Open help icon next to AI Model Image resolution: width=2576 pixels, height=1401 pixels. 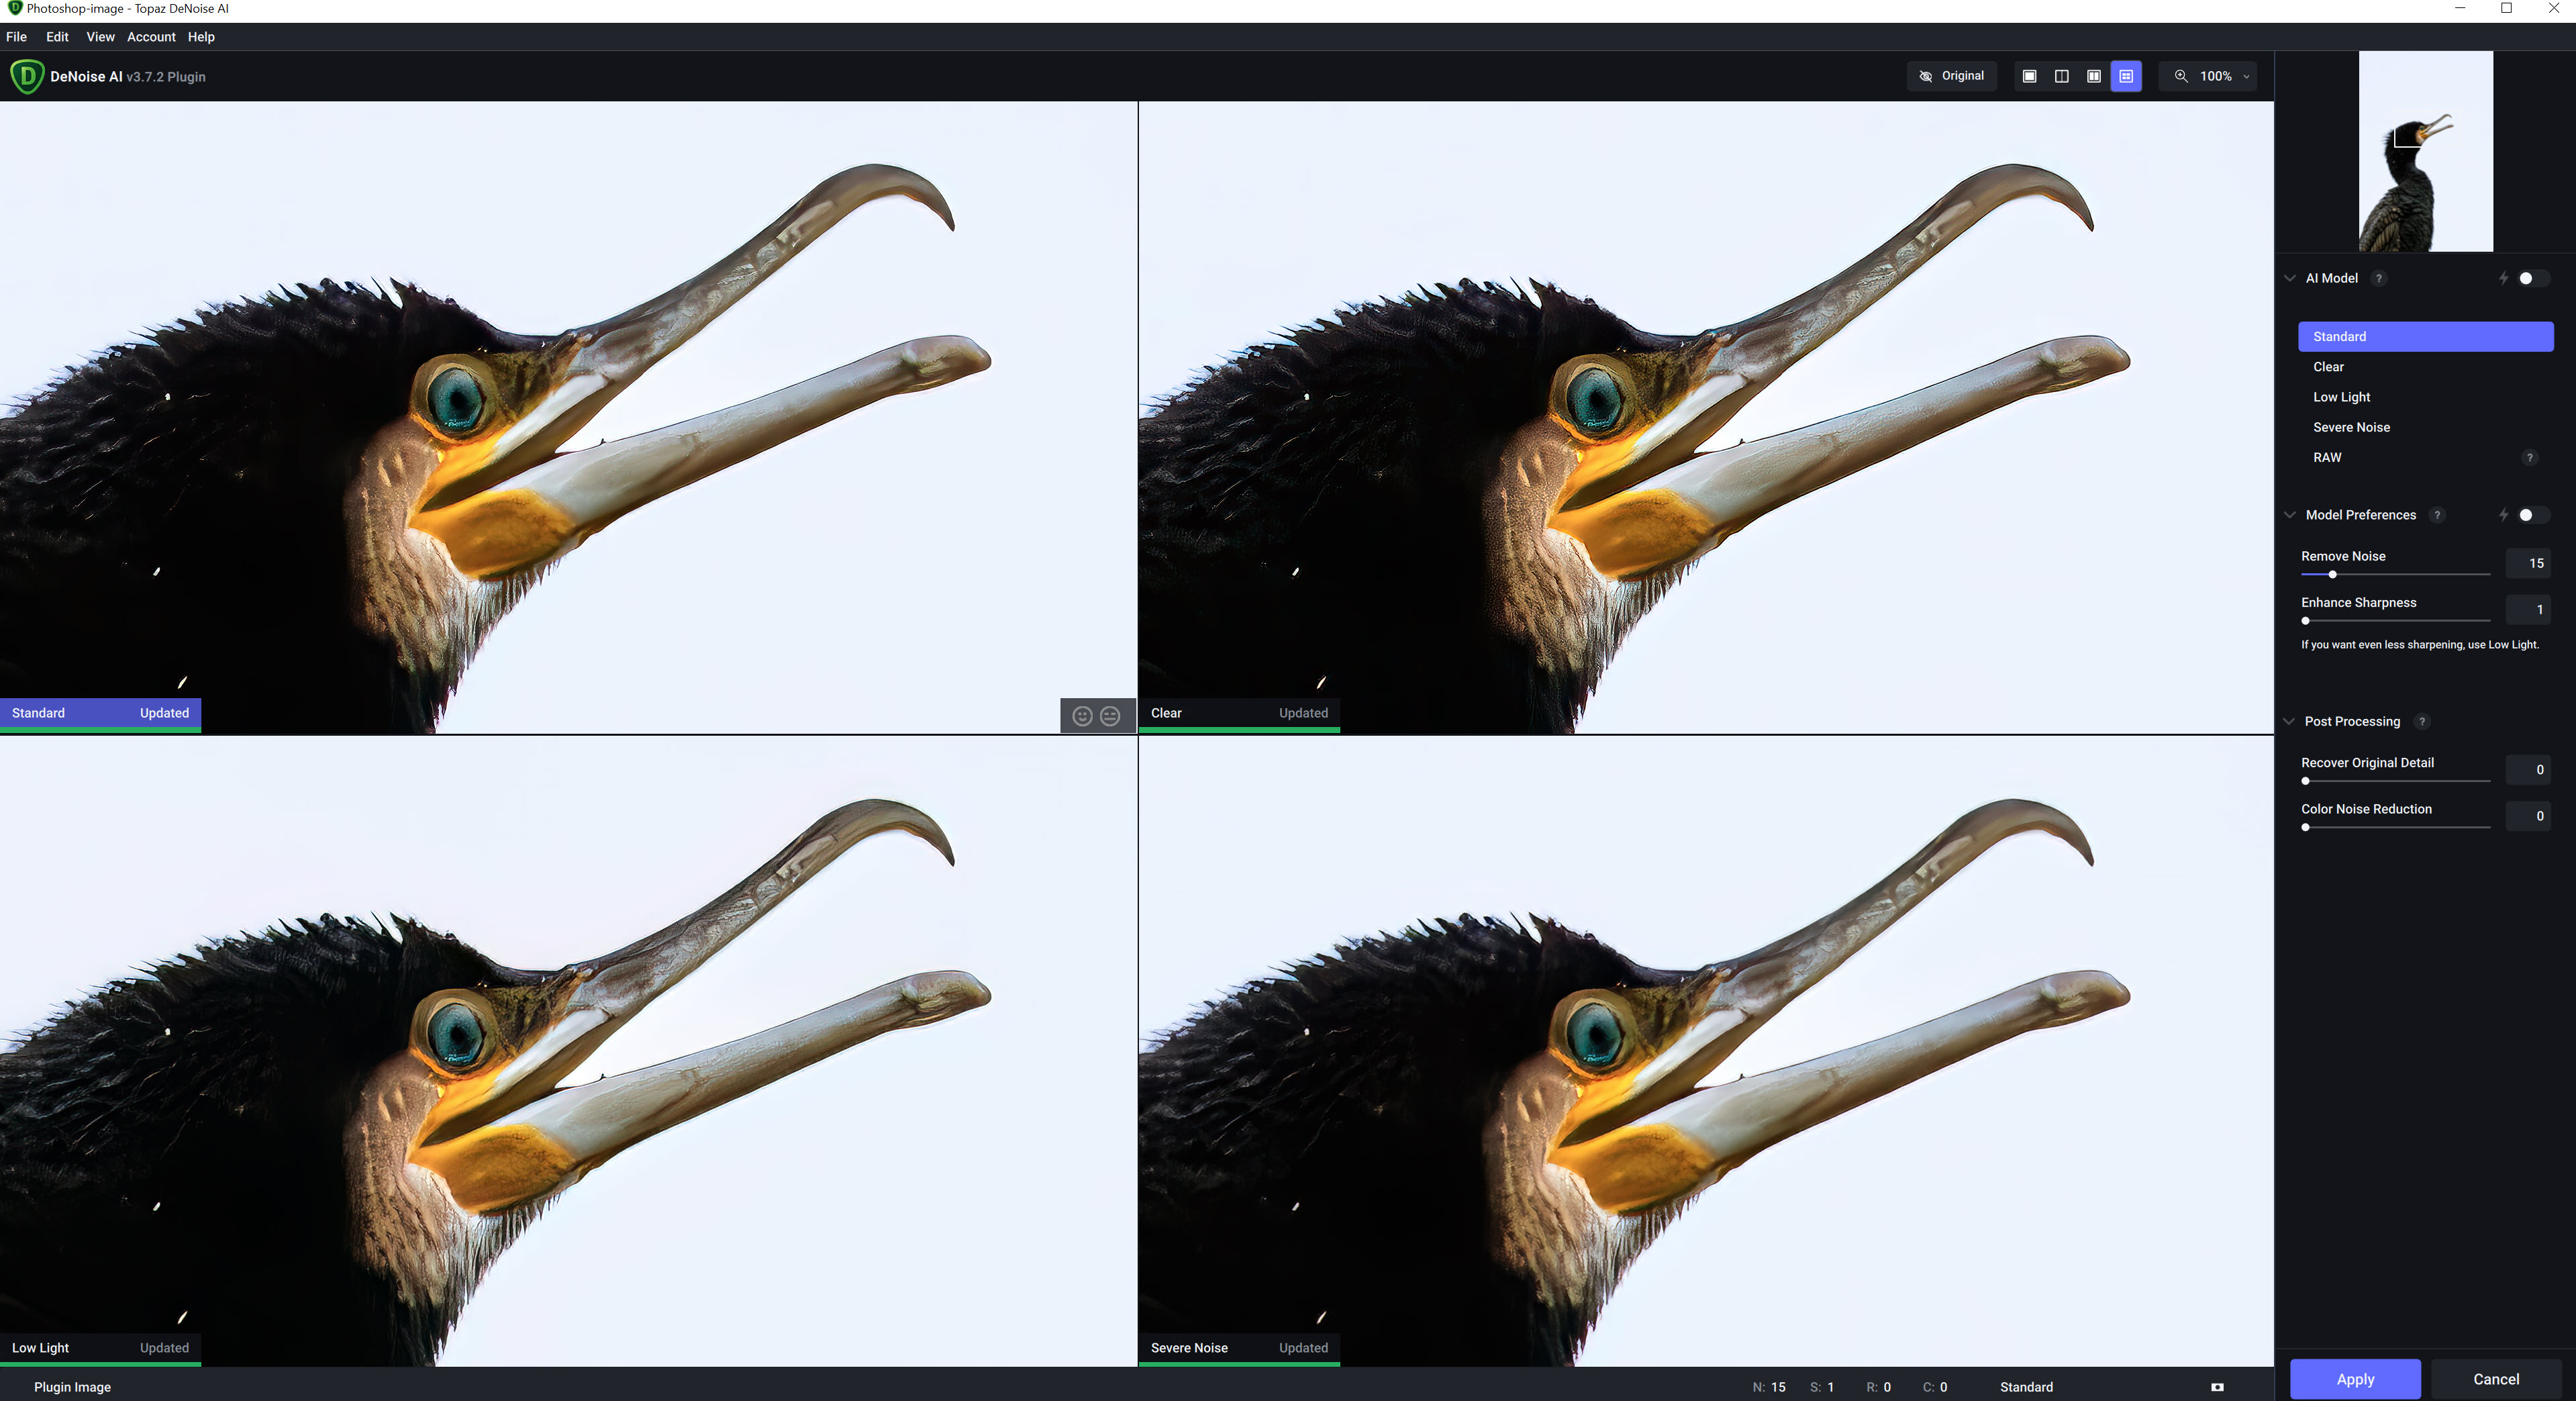[2379, 279]
